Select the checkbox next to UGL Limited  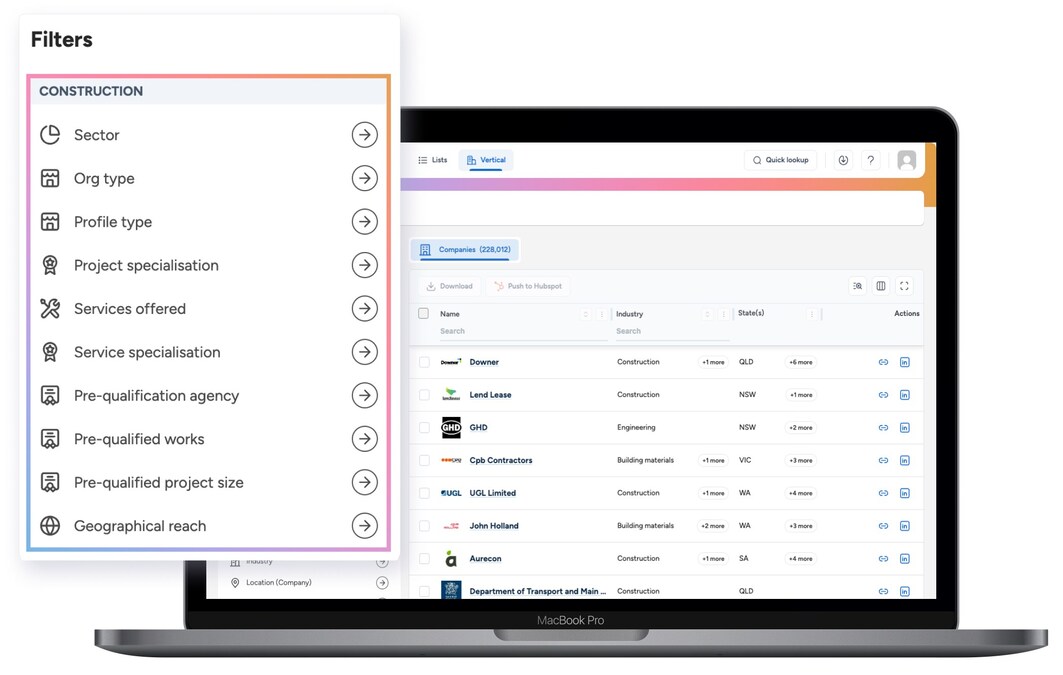tap(425, 492)
